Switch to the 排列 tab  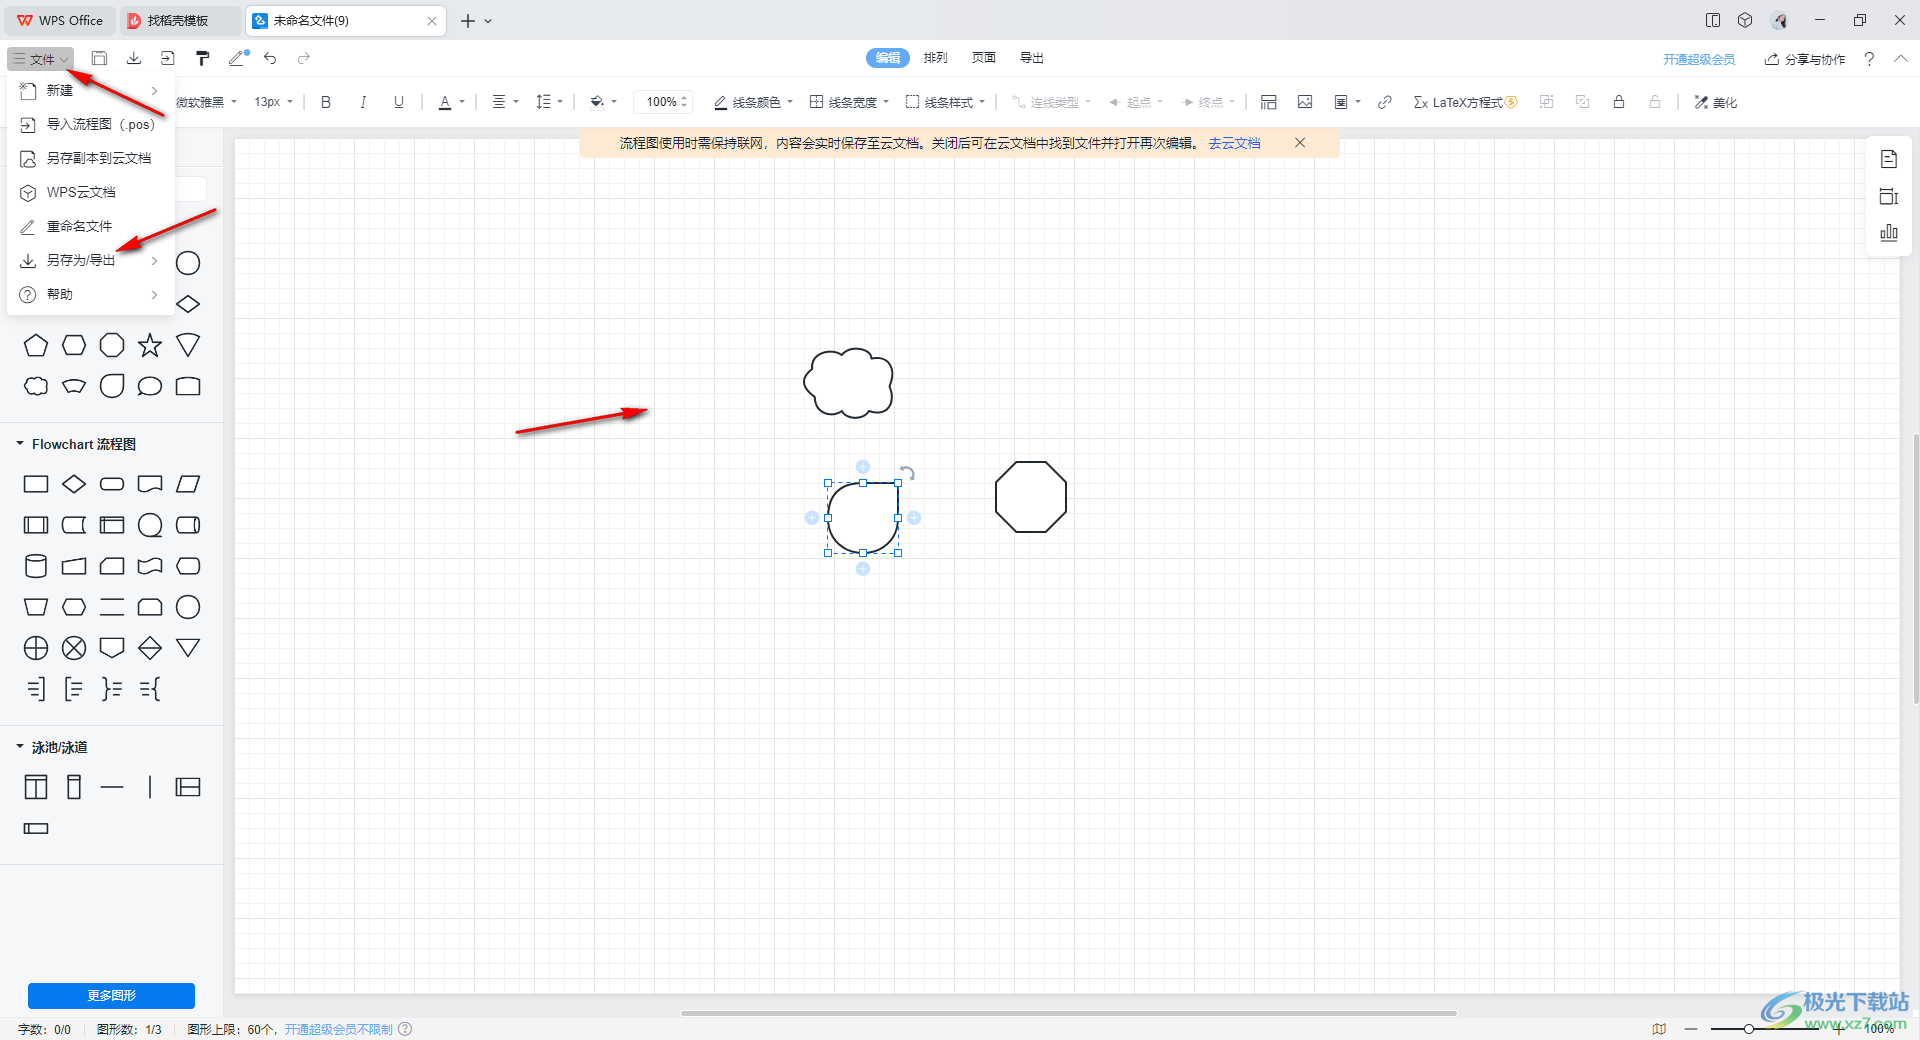click(935, 58)
